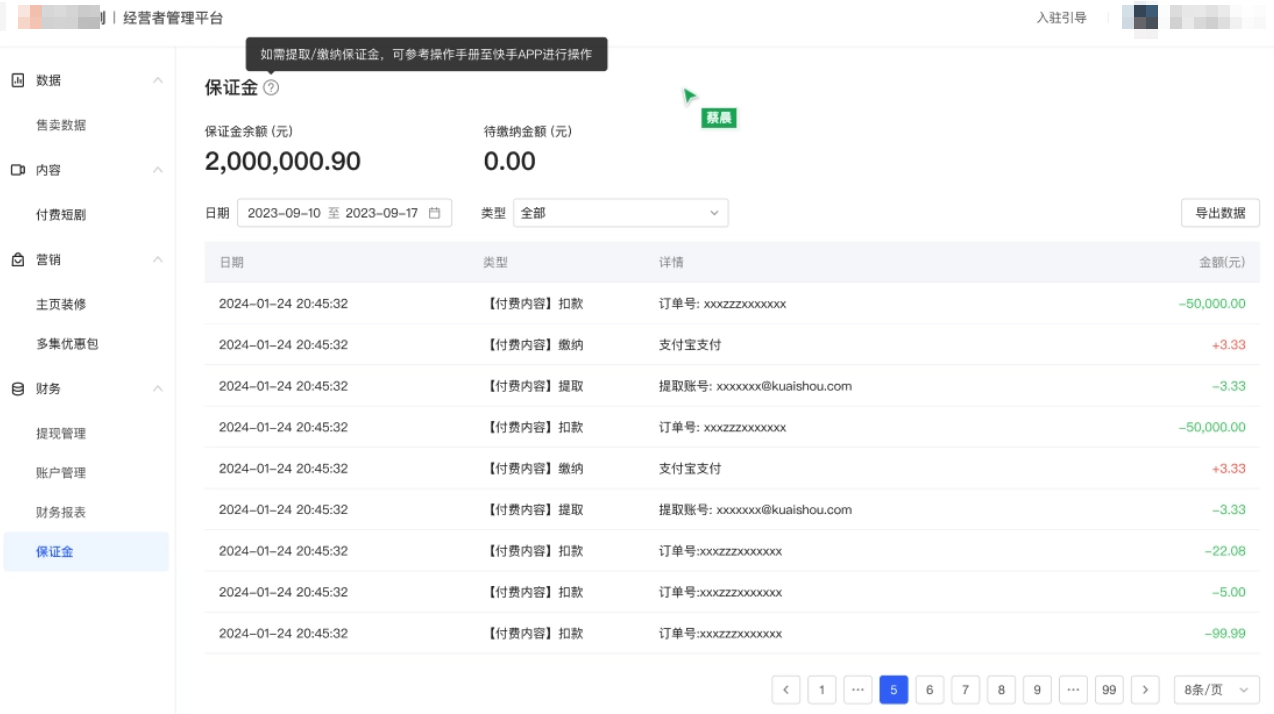Go to previous page with left arrow
The height and width of the screenshot is (714, 1274).
(786, 690)
